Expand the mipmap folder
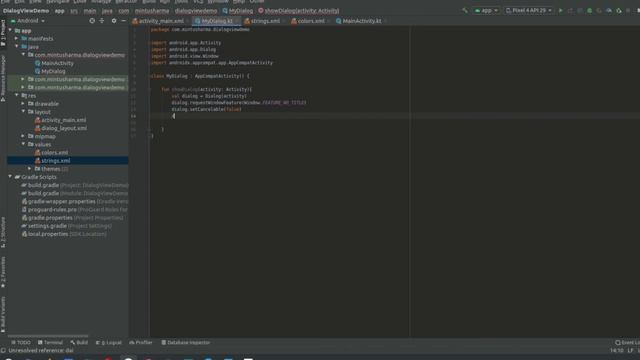This screenshot has width=640, height=360. pyautogui.click(x=23, y=136)
